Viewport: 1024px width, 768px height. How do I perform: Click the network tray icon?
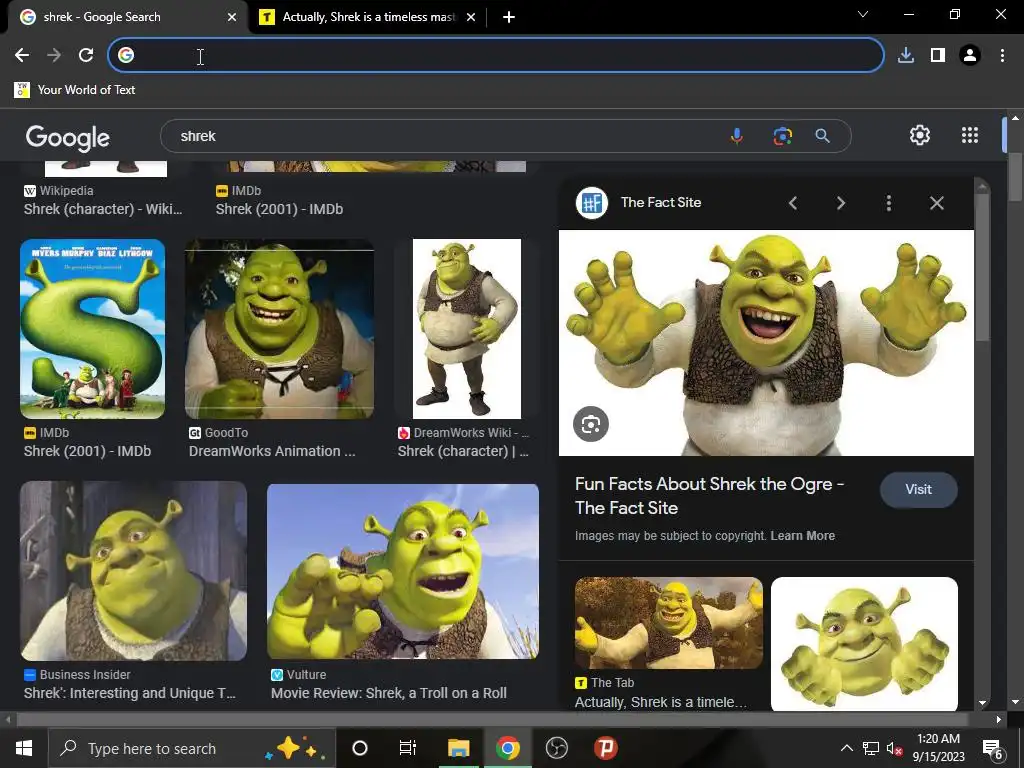point(871,748)
